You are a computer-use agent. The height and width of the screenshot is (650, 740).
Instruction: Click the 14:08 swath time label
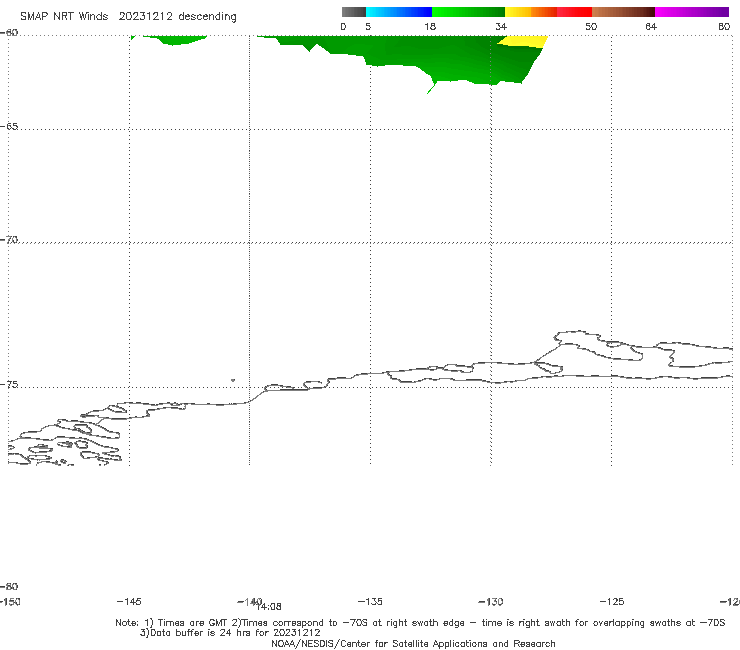click(x=270, y=607)
